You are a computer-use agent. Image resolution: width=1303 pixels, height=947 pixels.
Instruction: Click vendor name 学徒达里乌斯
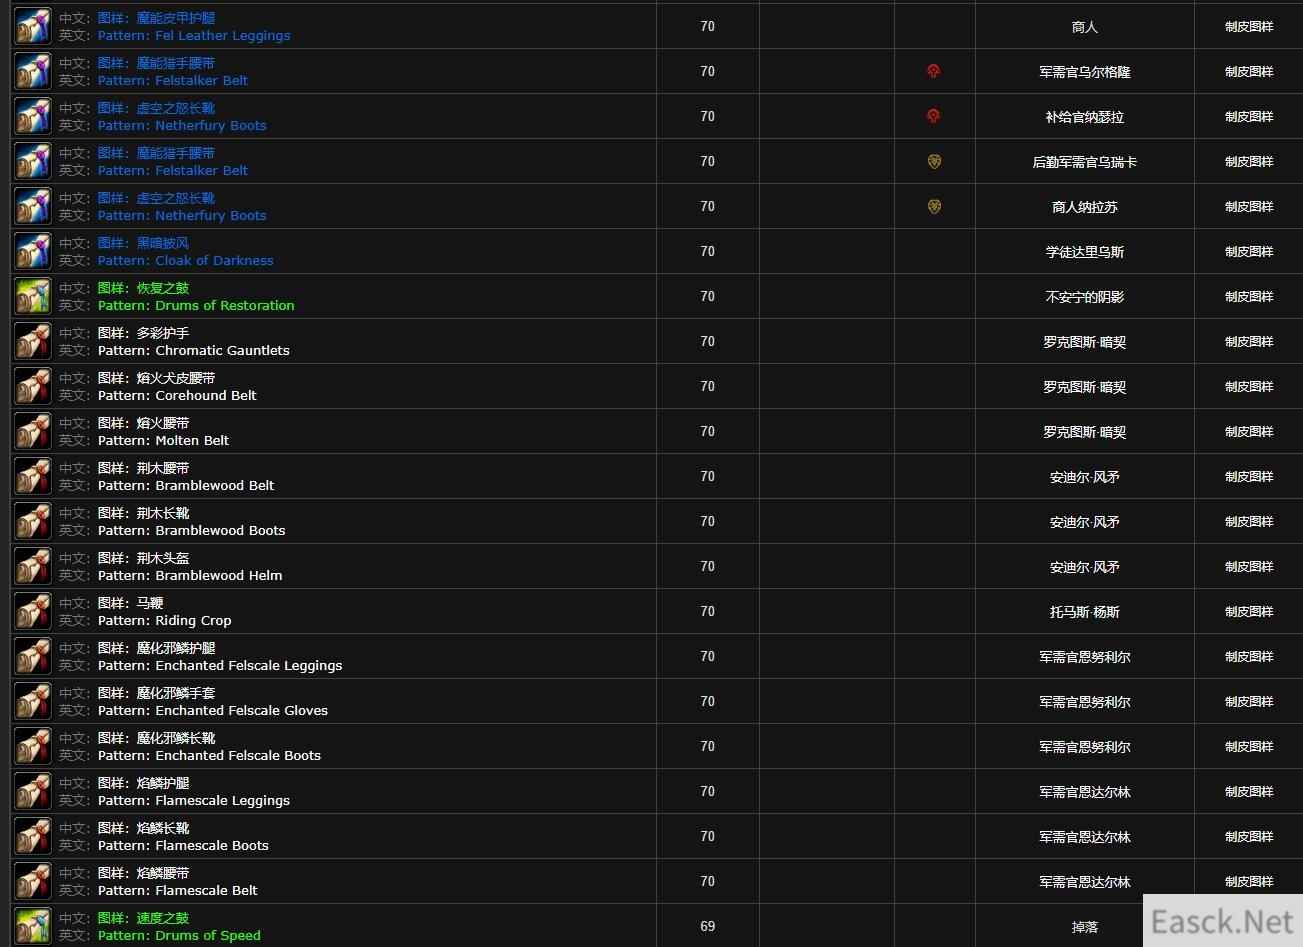pyautogui.click(x=1085, y=252)
